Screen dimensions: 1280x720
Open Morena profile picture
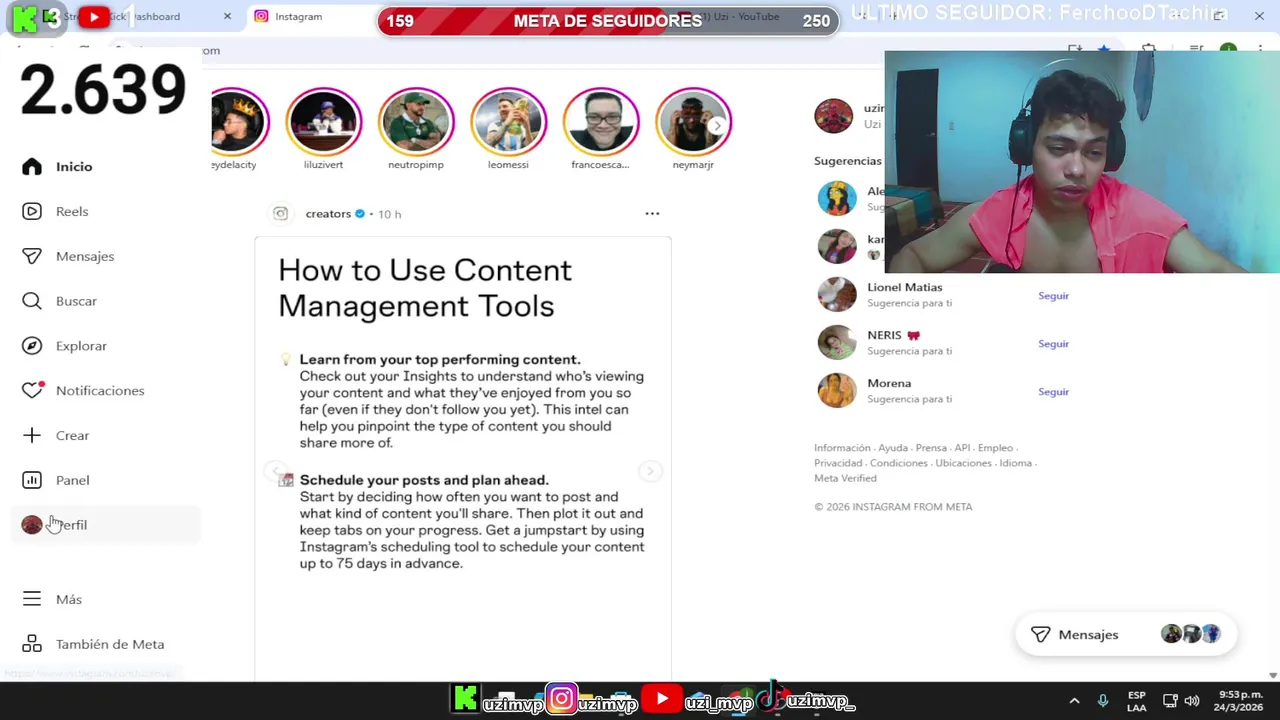pos(837,390)
